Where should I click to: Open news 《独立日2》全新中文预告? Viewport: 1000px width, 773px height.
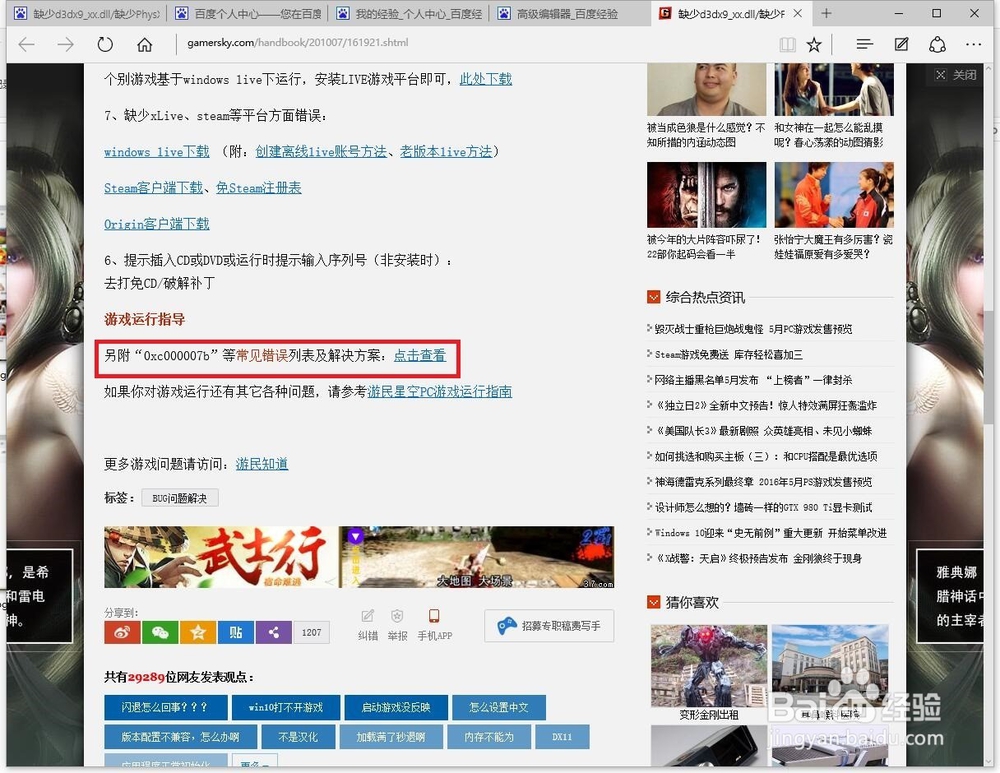point(765,406)
